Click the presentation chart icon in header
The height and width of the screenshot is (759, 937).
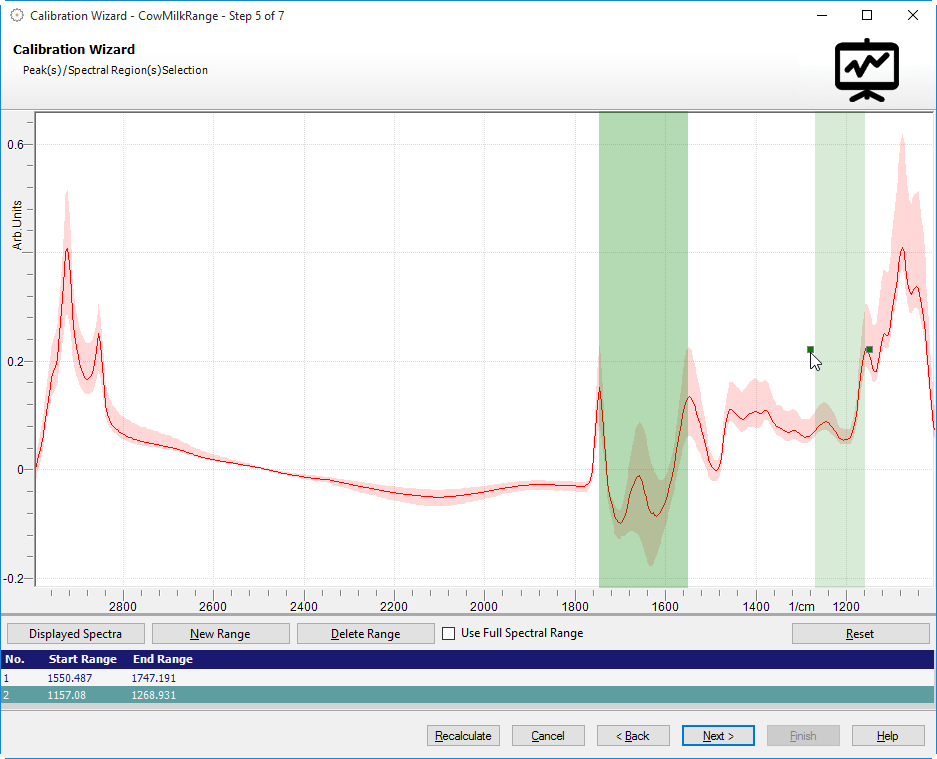tap(867, 70)
